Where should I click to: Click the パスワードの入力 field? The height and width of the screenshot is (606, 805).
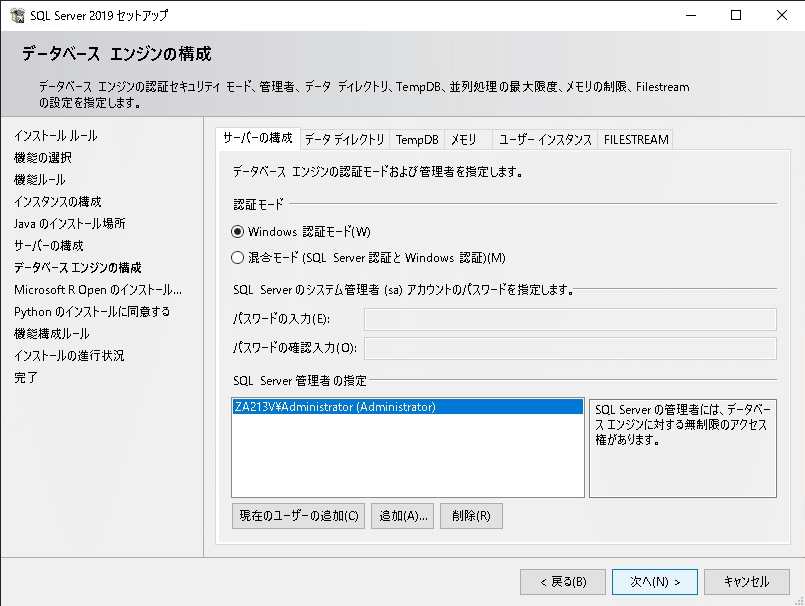[x=570, y=319]
